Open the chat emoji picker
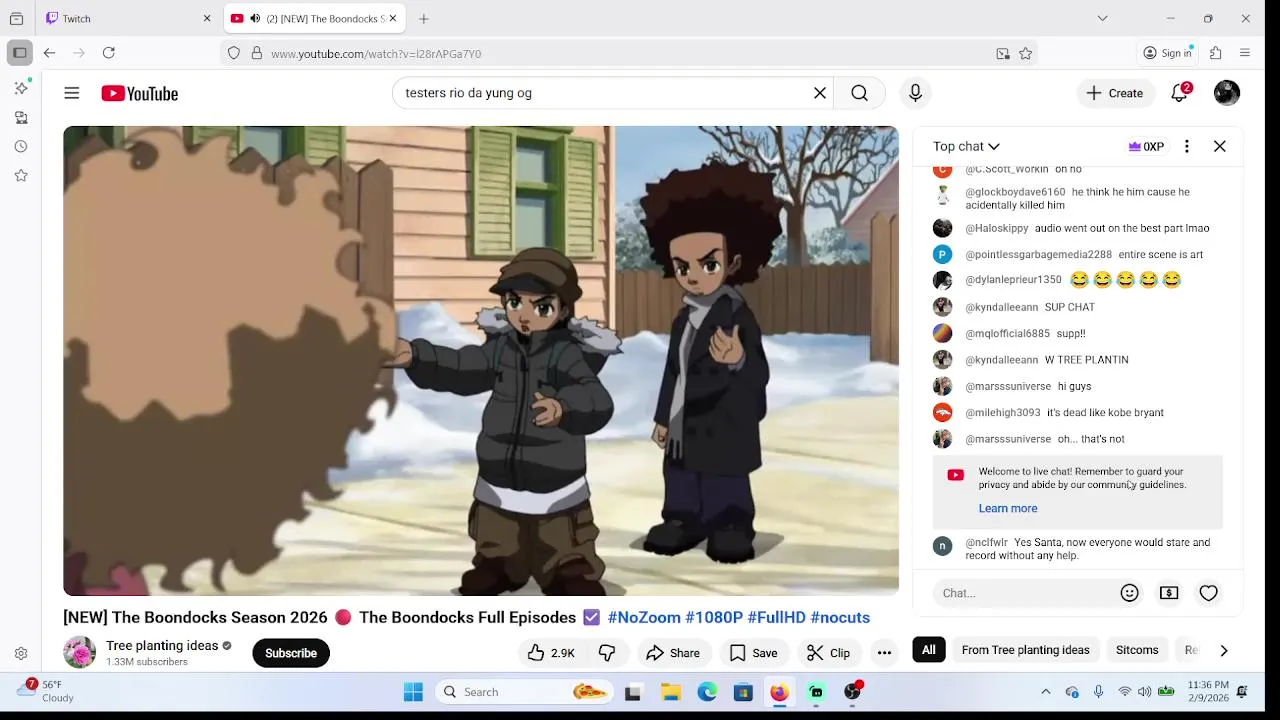This screenshot has height=720, width=1280. click(1130, 593)
